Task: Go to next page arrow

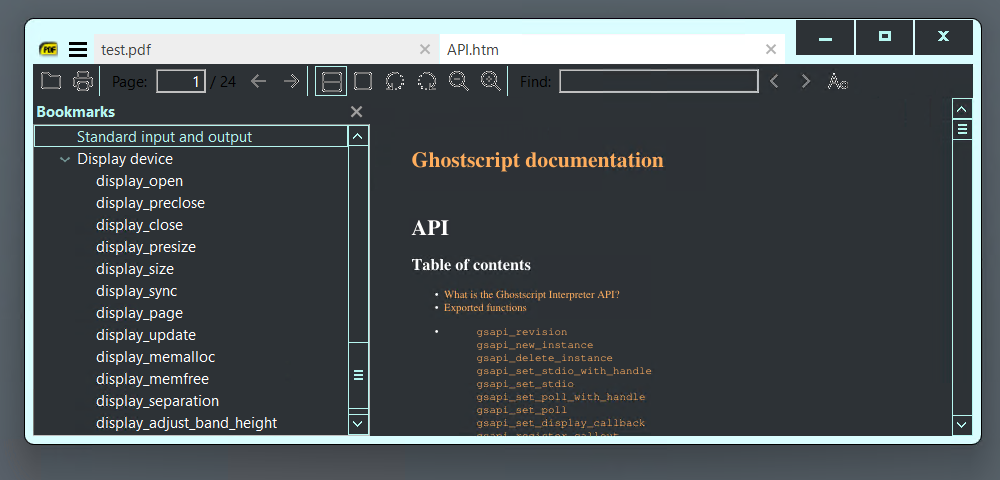Action: coord(291,81)
